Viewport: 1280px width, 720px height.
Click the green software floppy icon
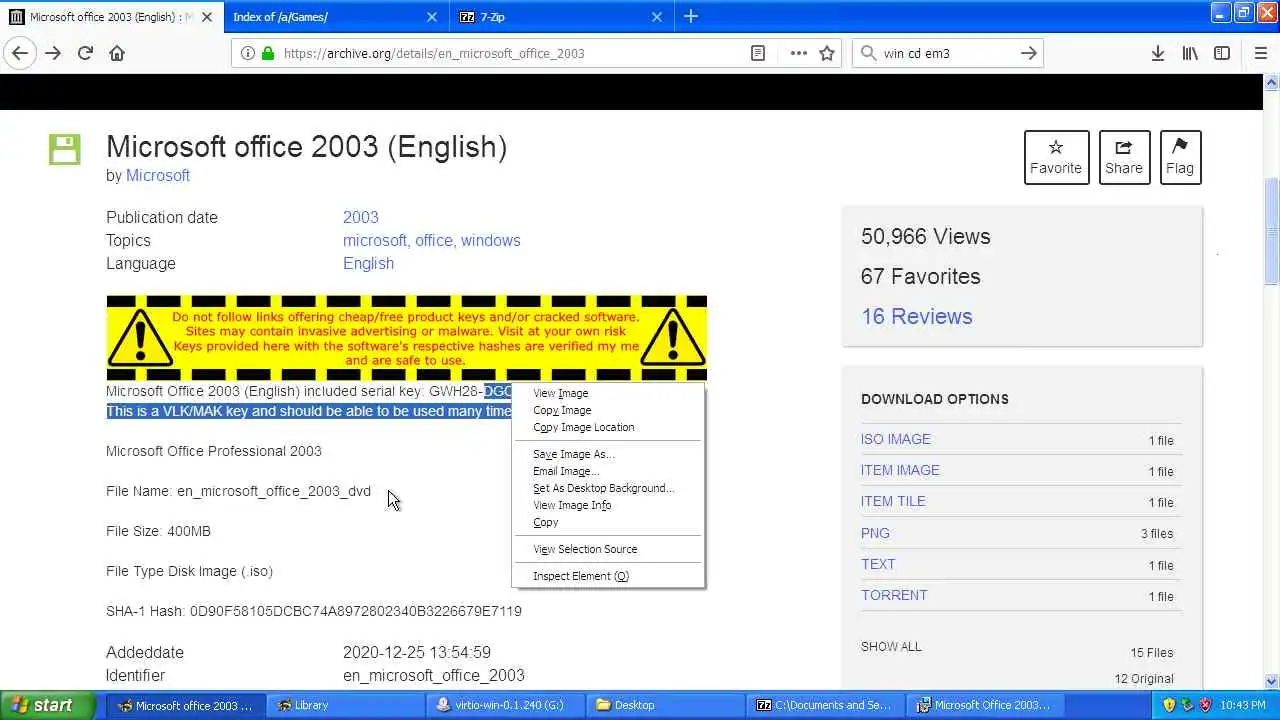[x=64, y=149]
